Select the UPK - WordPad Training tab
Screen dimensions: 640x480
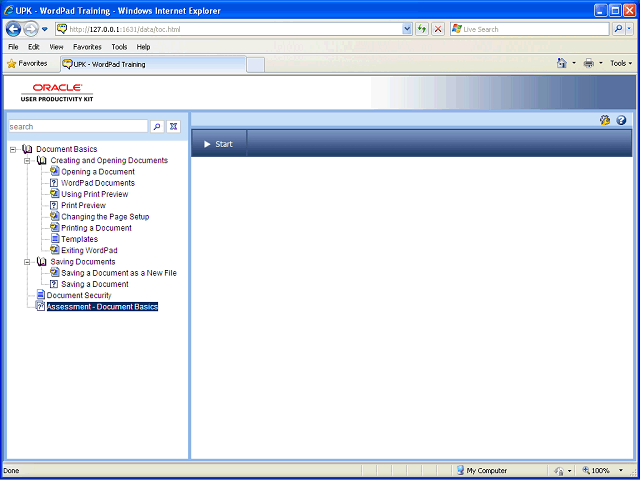click(153, 64)
